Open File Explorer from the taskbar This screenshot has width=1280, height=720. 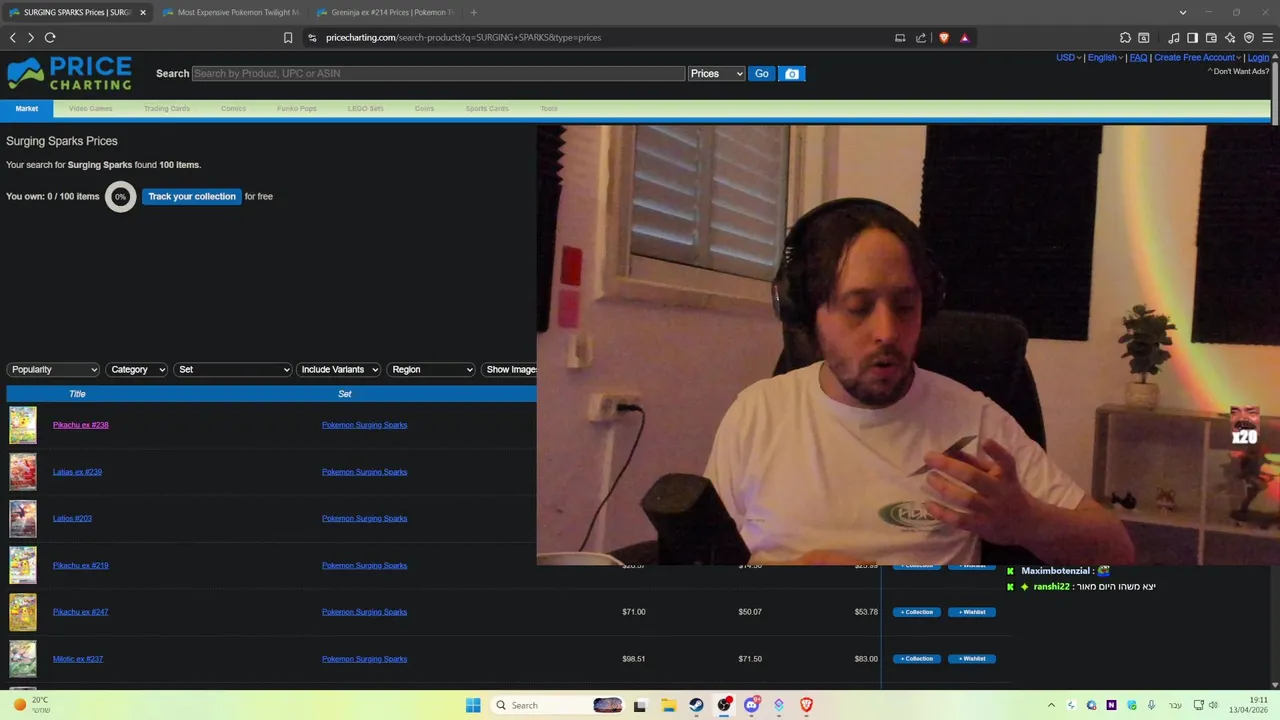coord(668,705)
